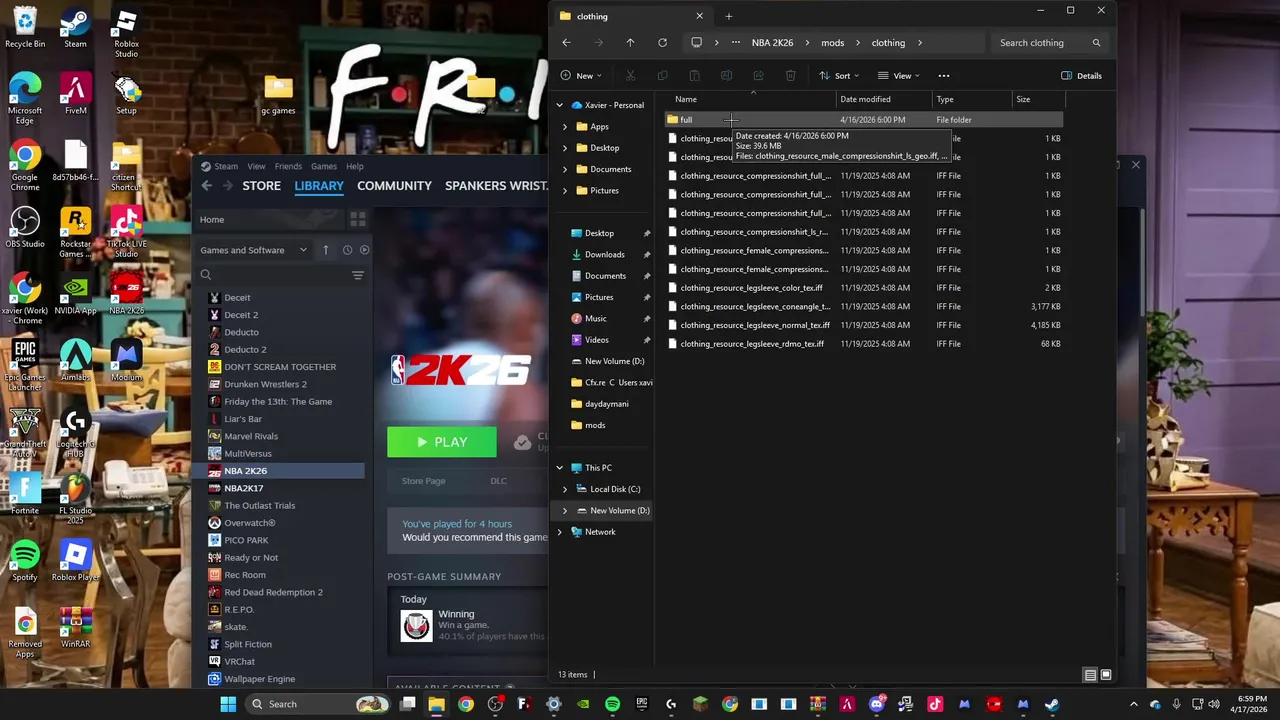
Task: Collapse the Xavier - Personal tree node
Action: click(560, 105)
